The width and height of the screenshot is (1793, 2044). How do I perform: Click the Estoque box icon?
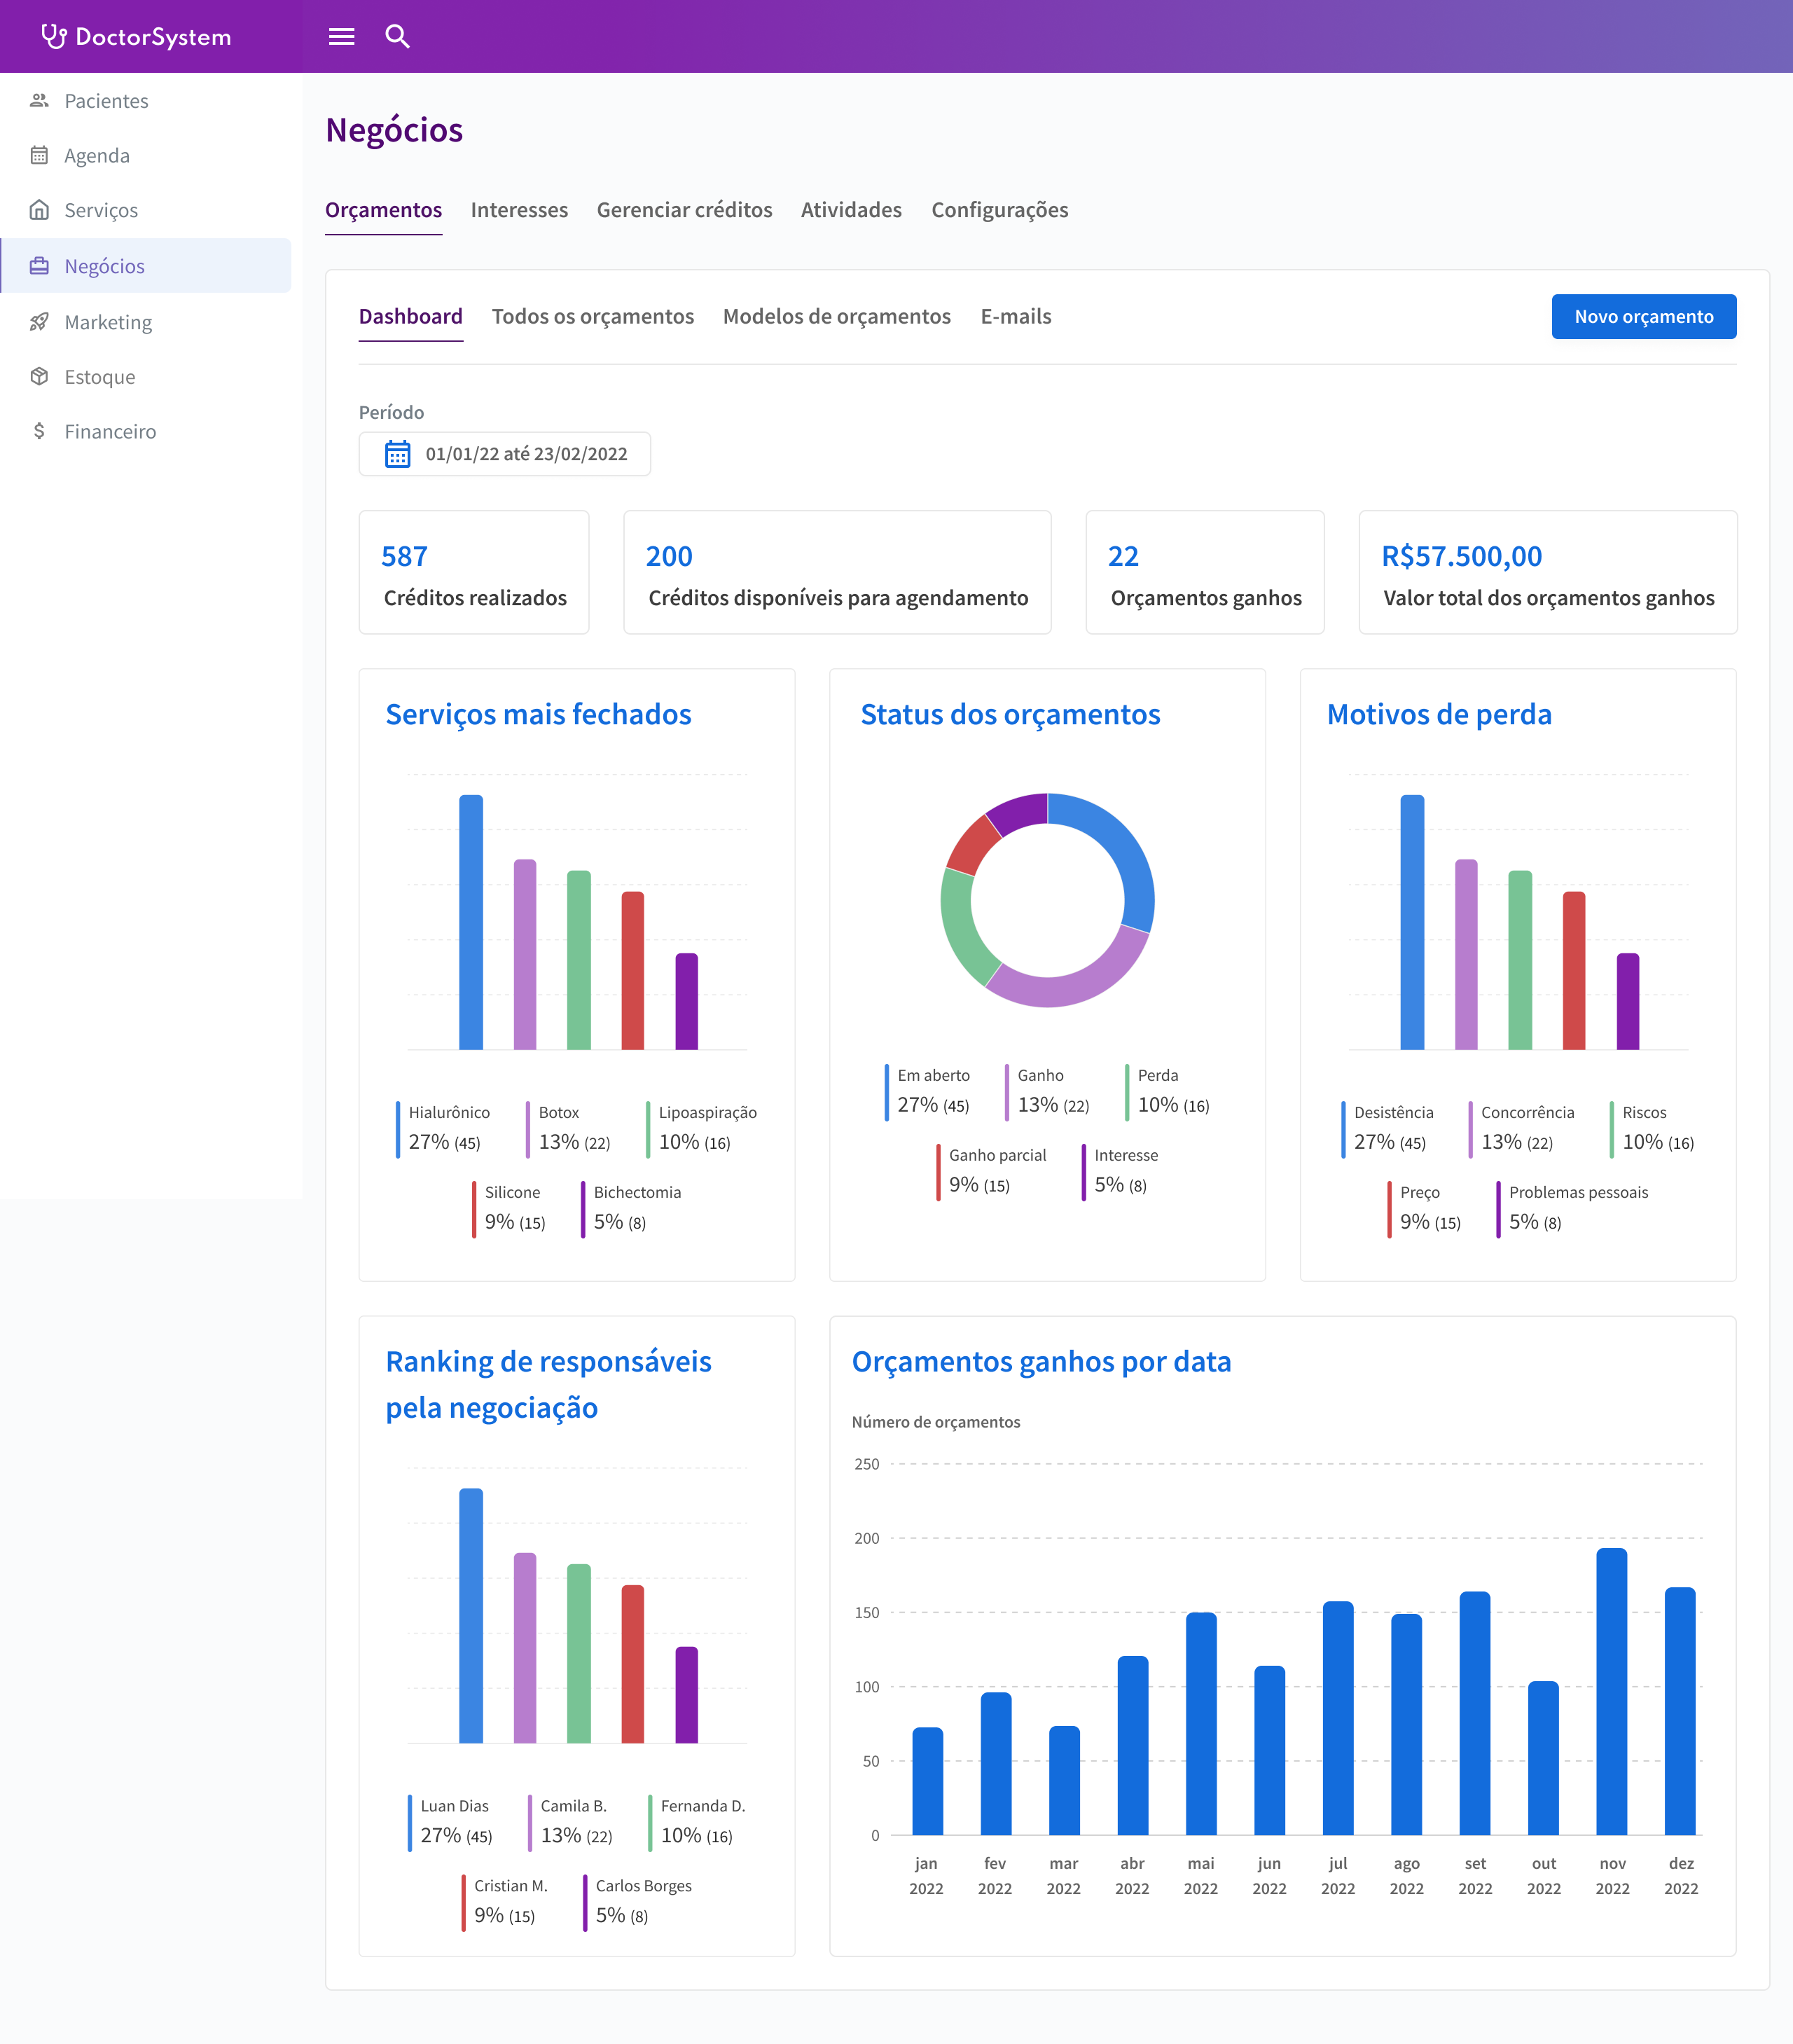[39, 377]
